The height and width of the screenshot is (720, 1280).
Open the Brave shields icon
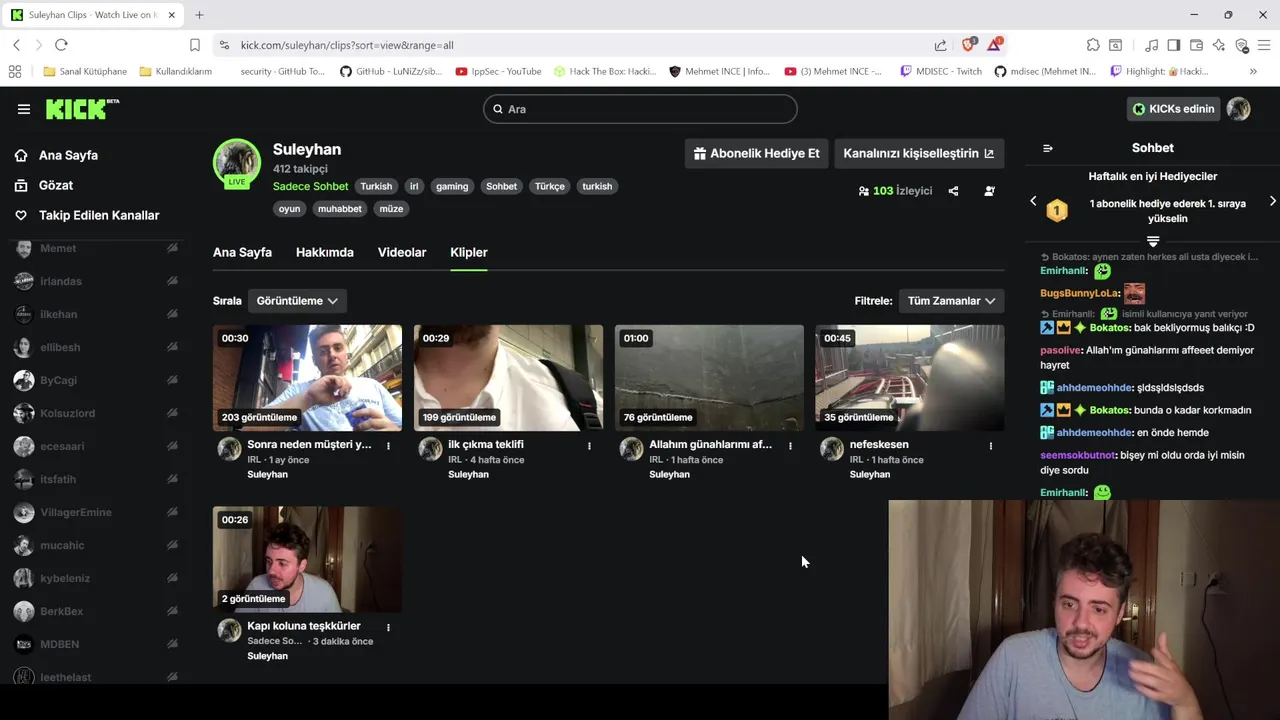click(968, 45)
